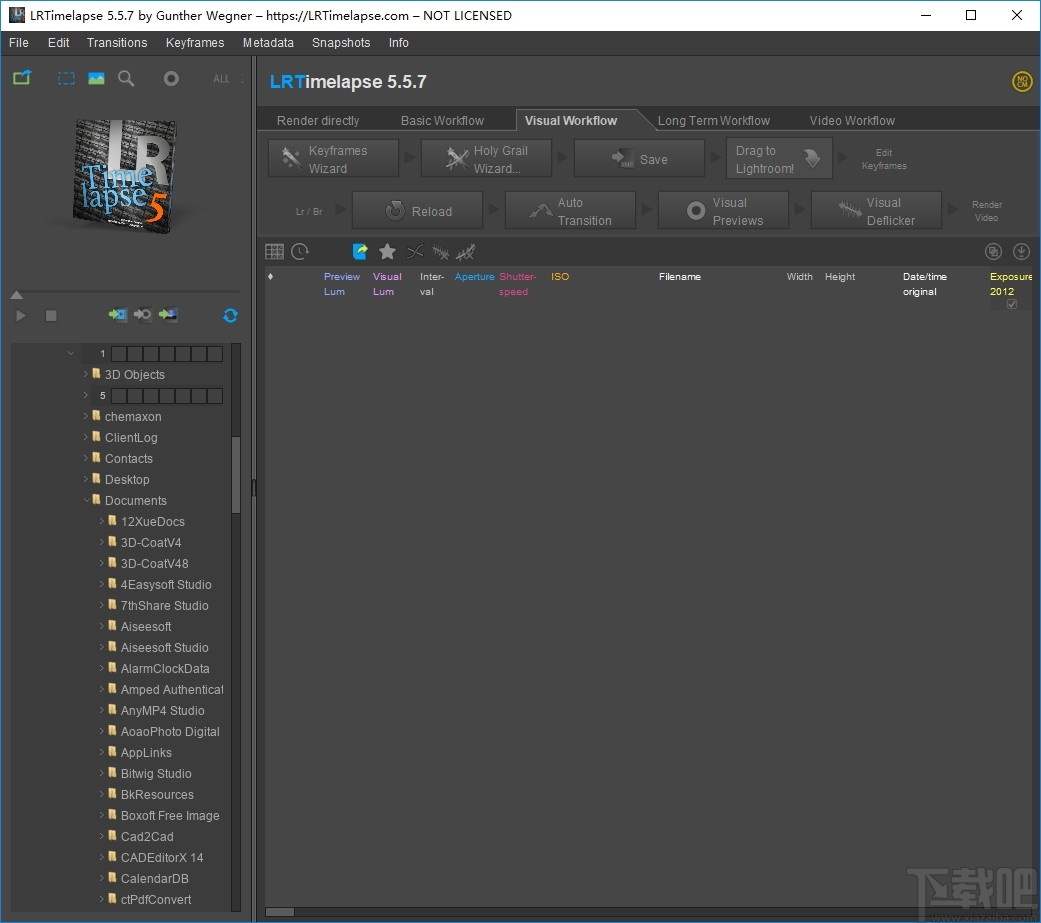This screenshot has height=923, width=1041.
Task: Click the download arrow circle icon
Action: coord(1021,252)
